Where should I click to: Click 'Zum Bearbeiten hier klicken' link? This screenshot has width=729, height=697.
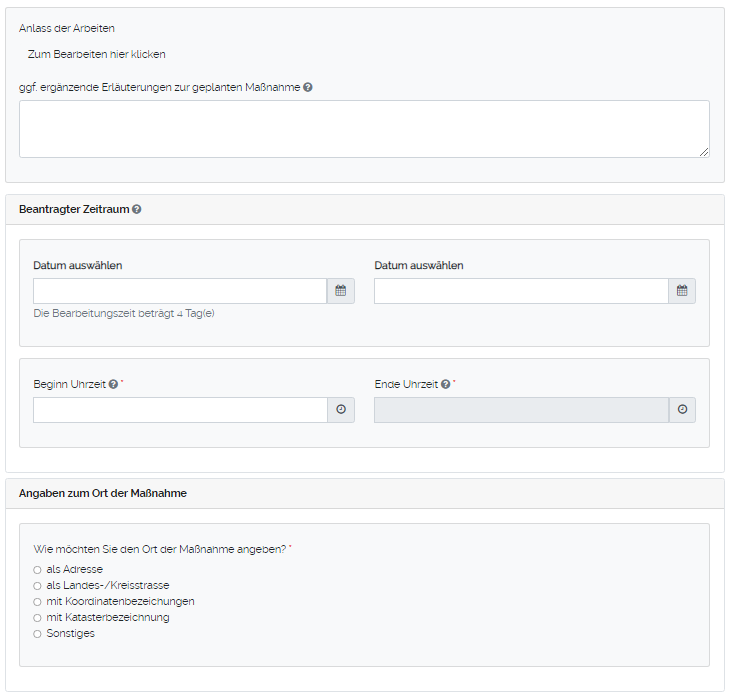[96, 54]
